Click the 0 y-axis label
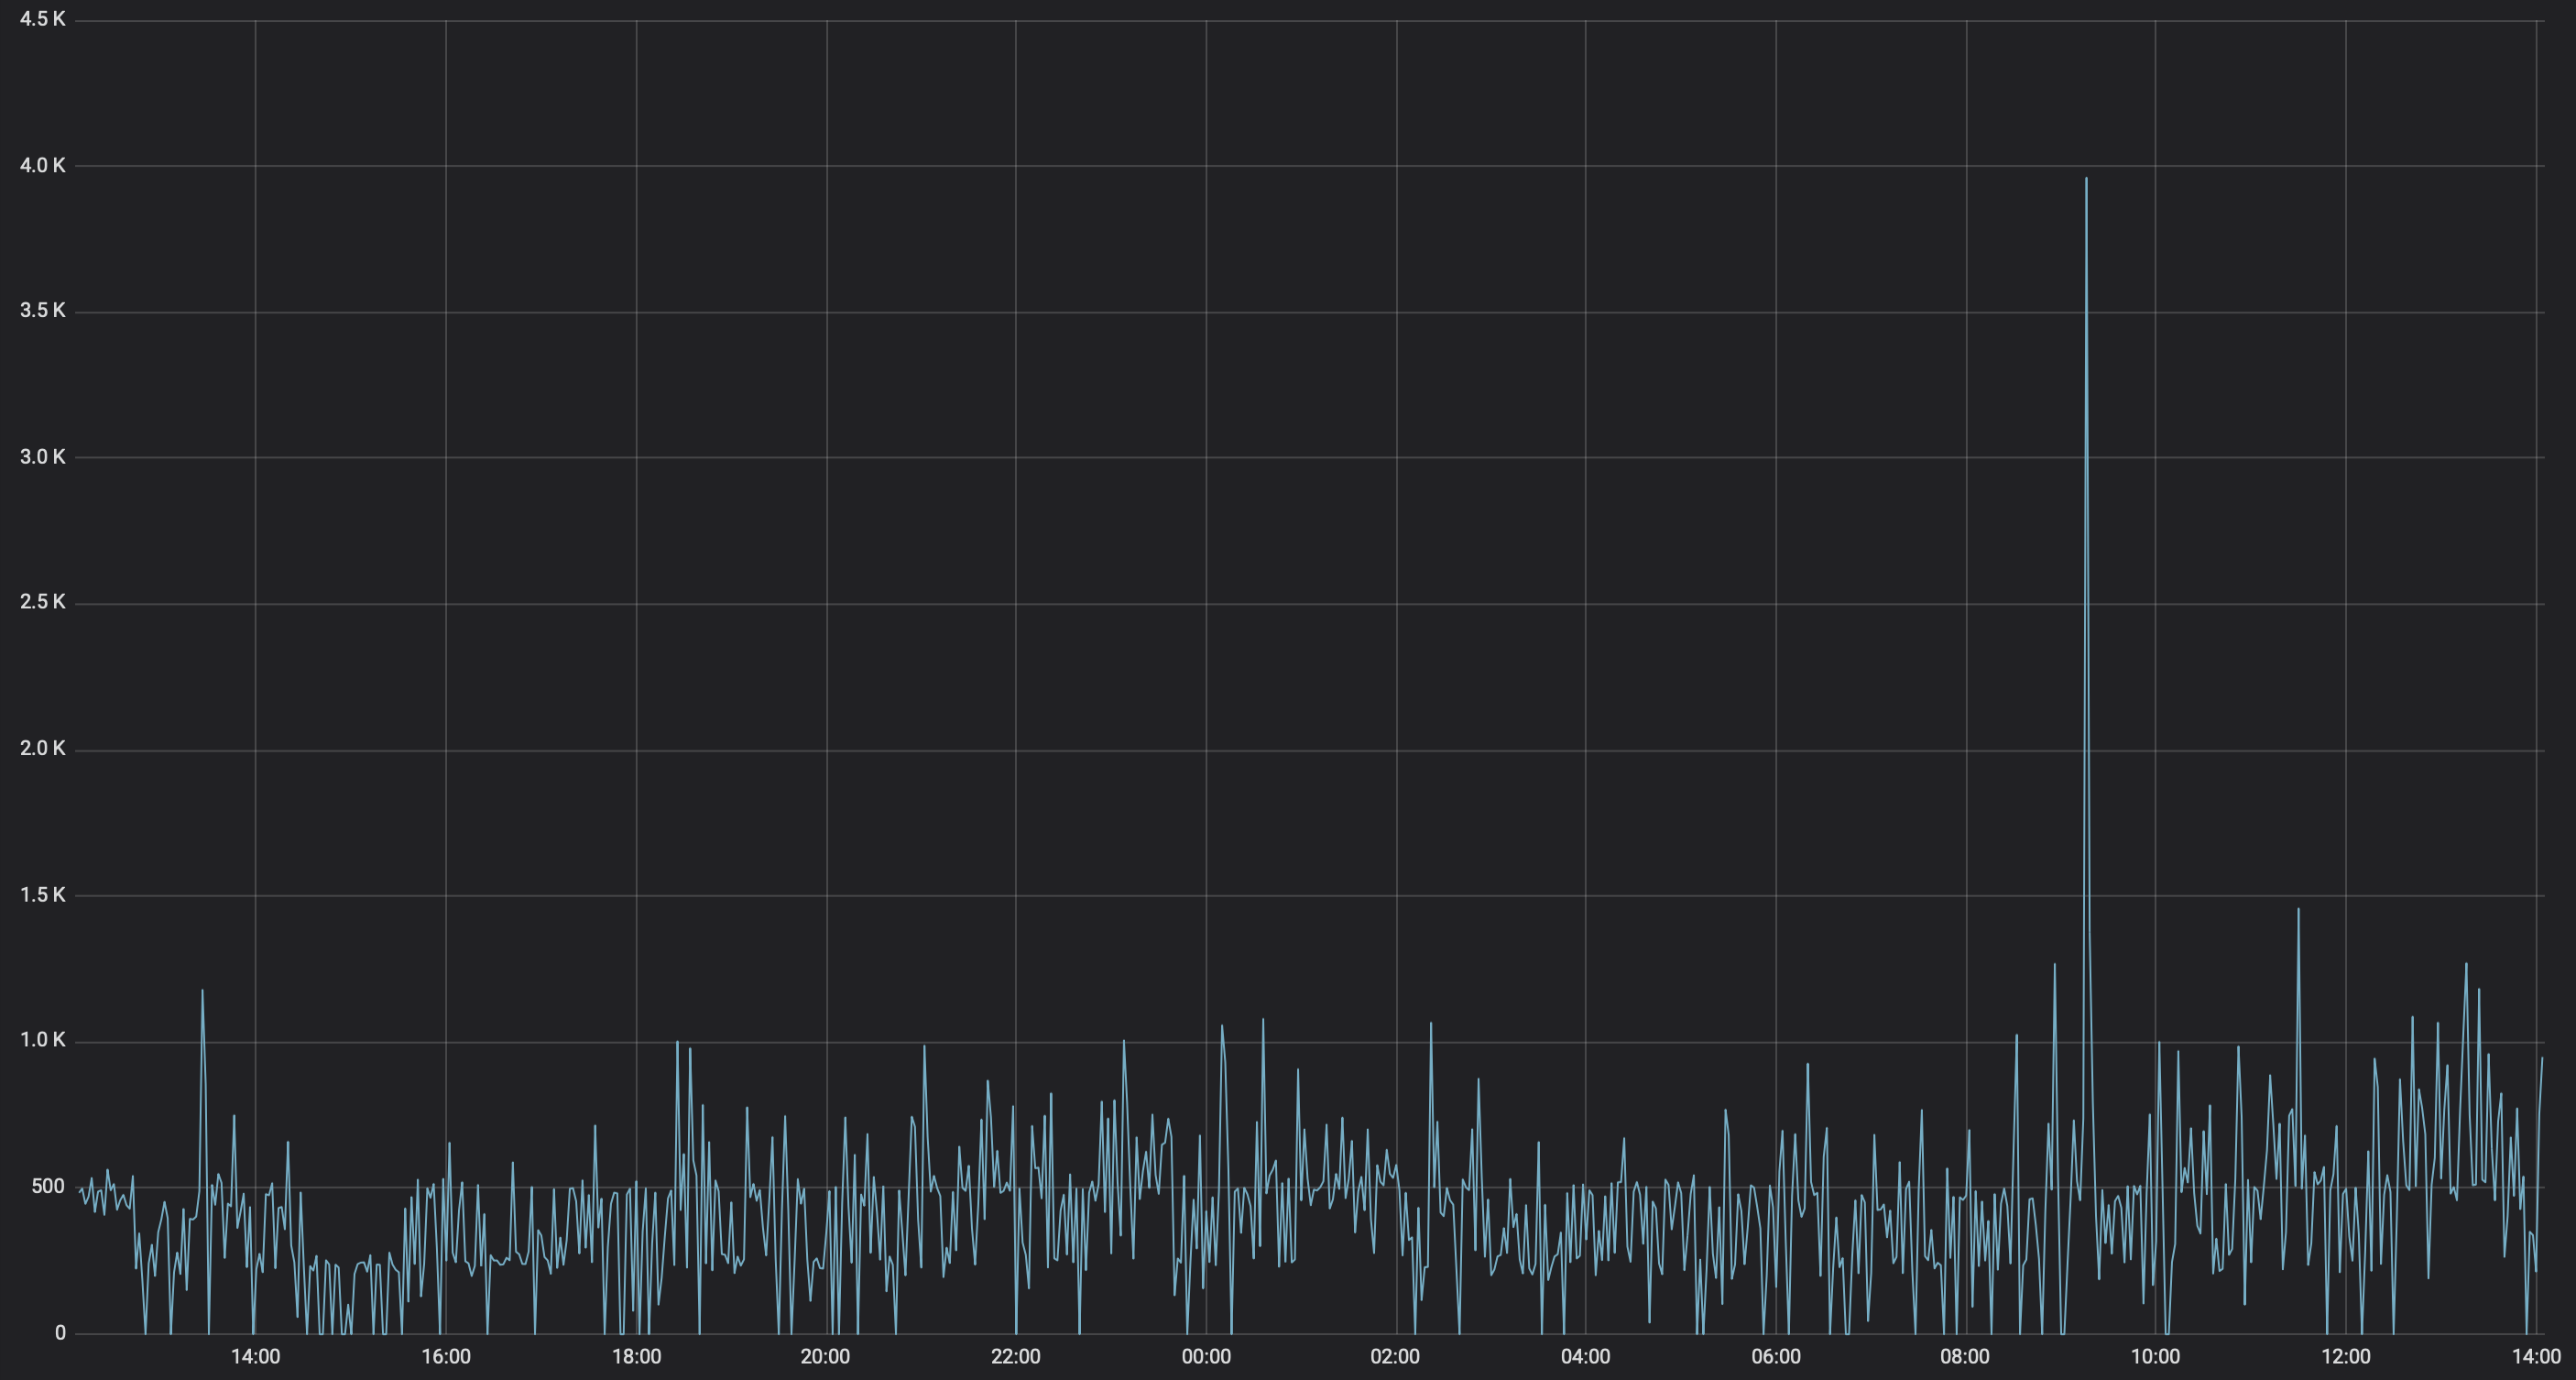Viewport: 2576px width, 1380px height. [60, 1333]
